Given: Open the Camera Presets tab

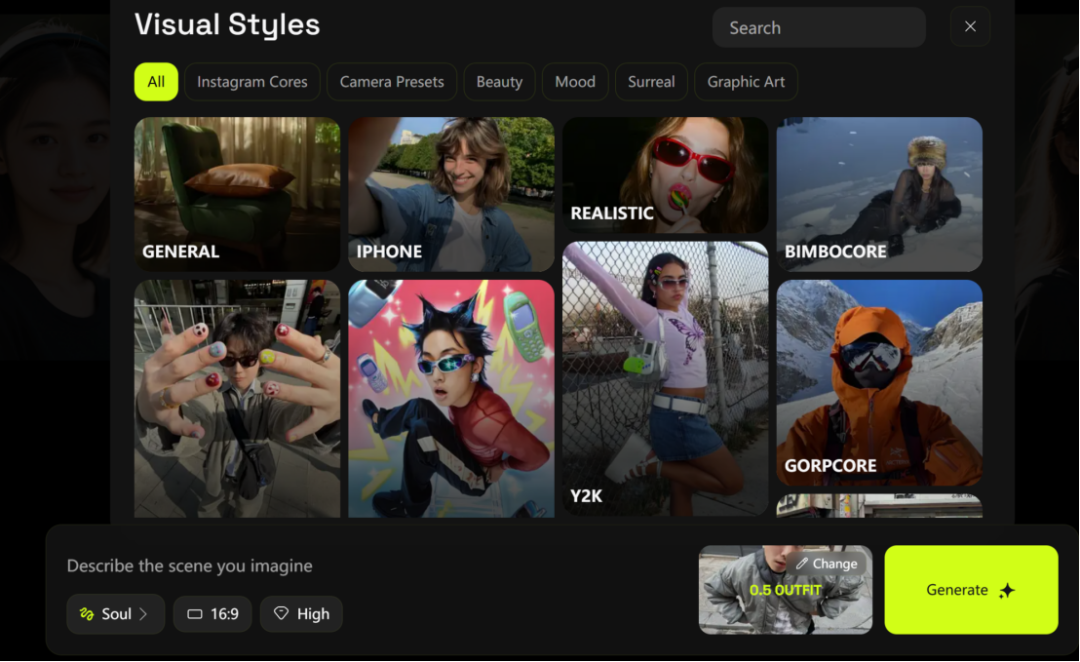Looking at the screenshot, I should pos(392,82).
